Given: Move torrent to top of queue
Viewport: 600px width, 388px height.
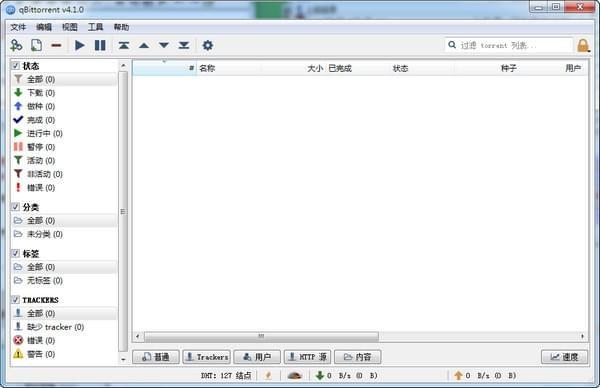Looking at the screenshot, I should point(123,46).
